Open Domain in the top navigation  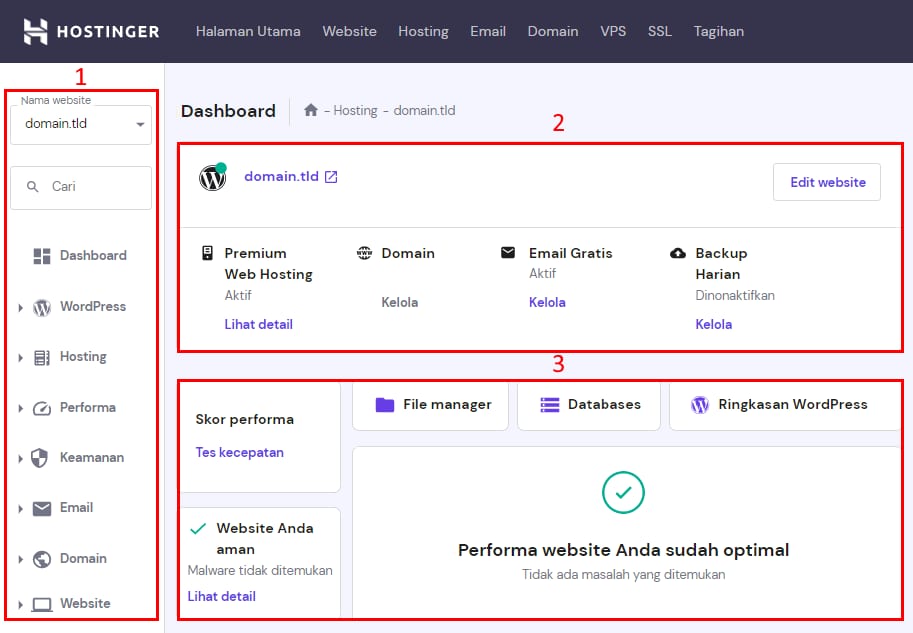[553, 31]
